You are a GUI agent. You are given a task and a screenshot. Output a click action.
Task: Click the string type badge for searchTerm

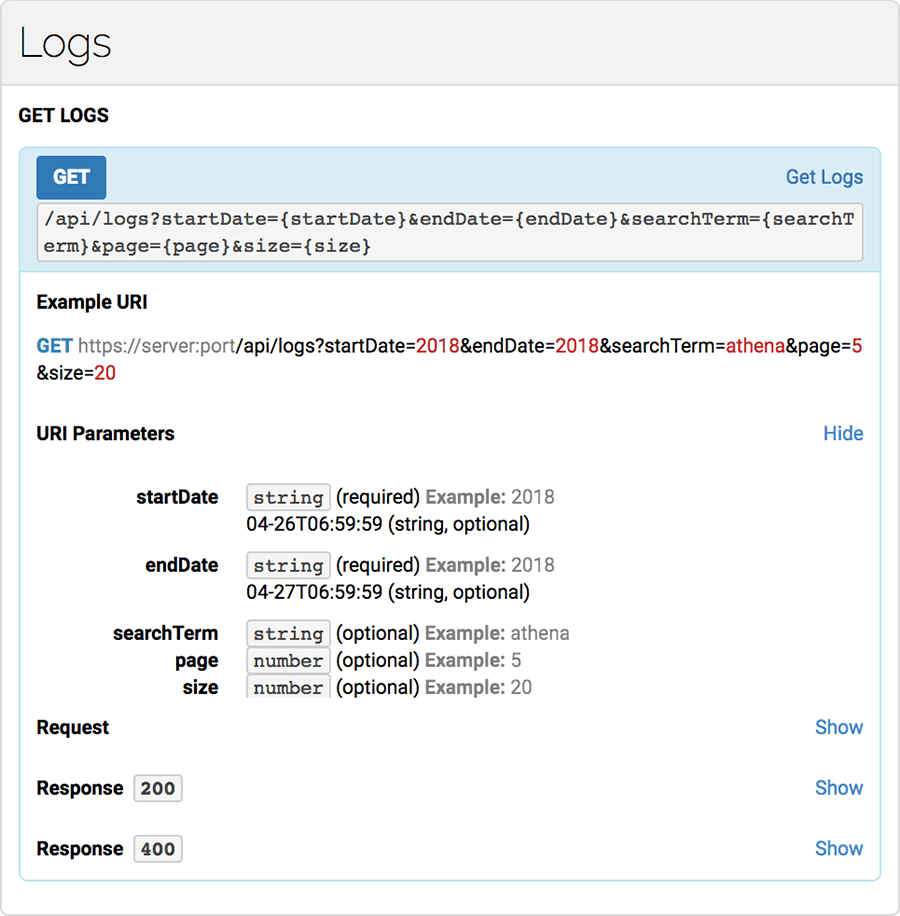coord(288,633)
